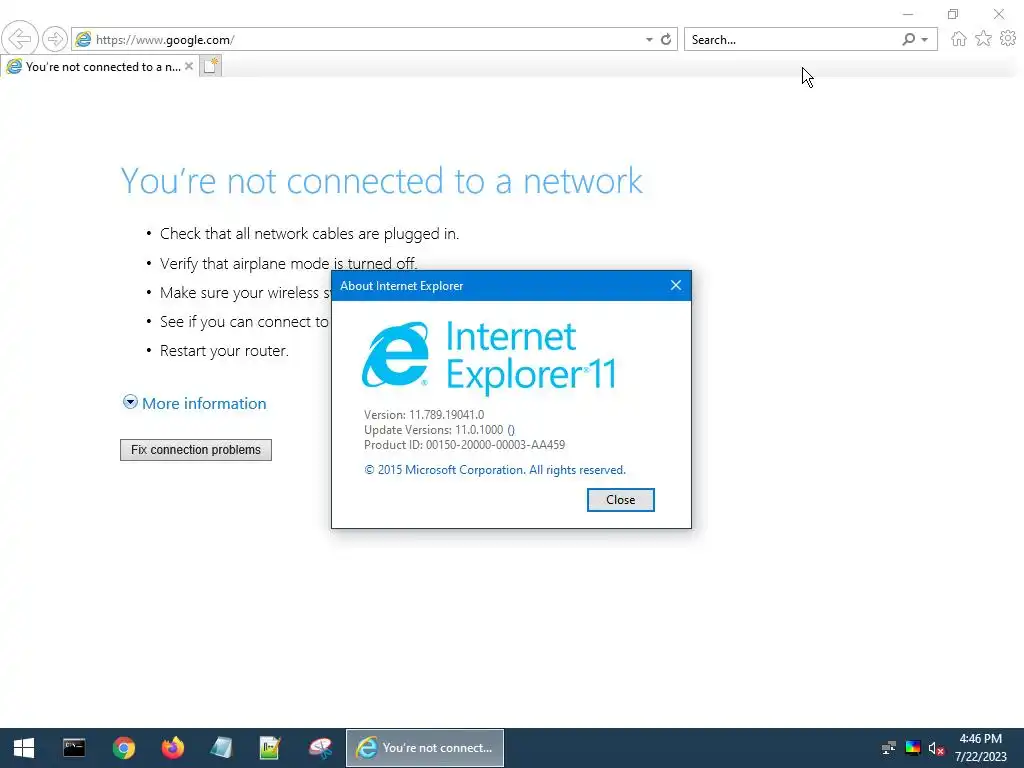Image resolution: width=1024 pixels, height=768 pixels.
Task: Click the "Restart your router." bullet text
Action: tap(224, 351)
